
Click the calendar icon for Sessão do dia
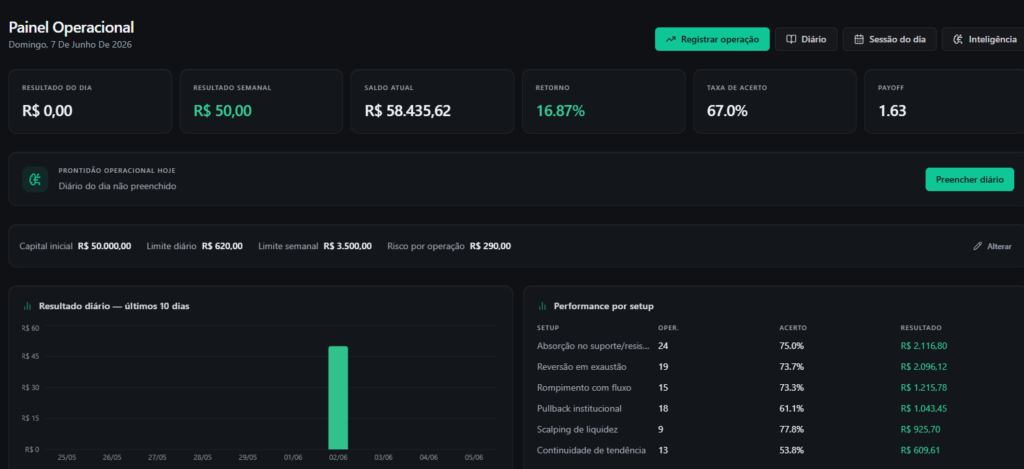(x=859, y=39)
